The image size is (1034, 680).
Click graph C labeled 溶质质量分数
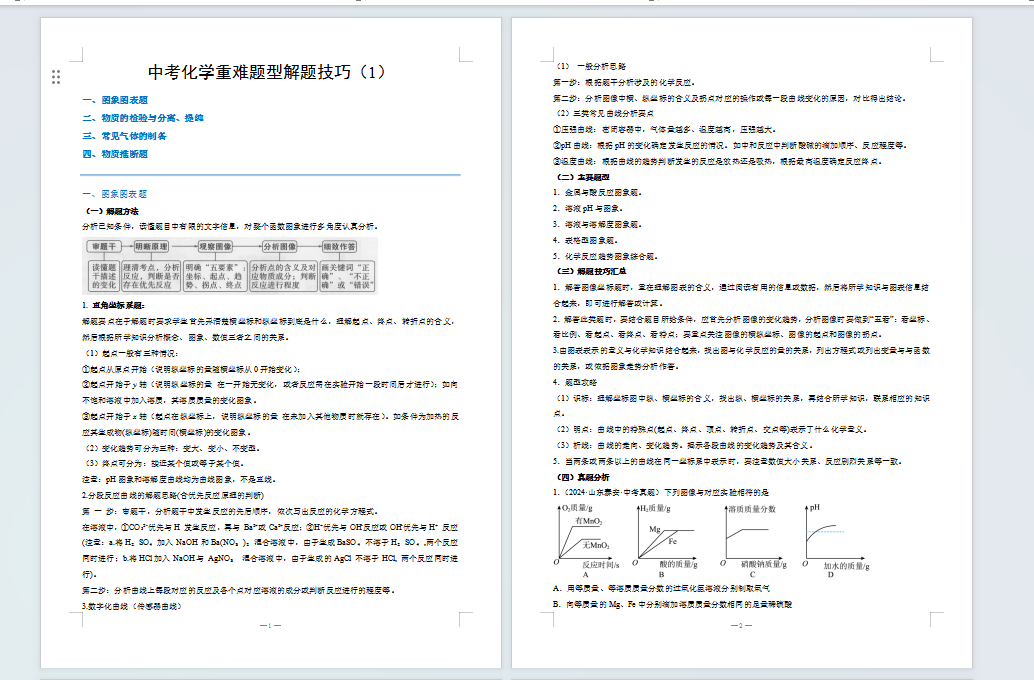point(753,540)
